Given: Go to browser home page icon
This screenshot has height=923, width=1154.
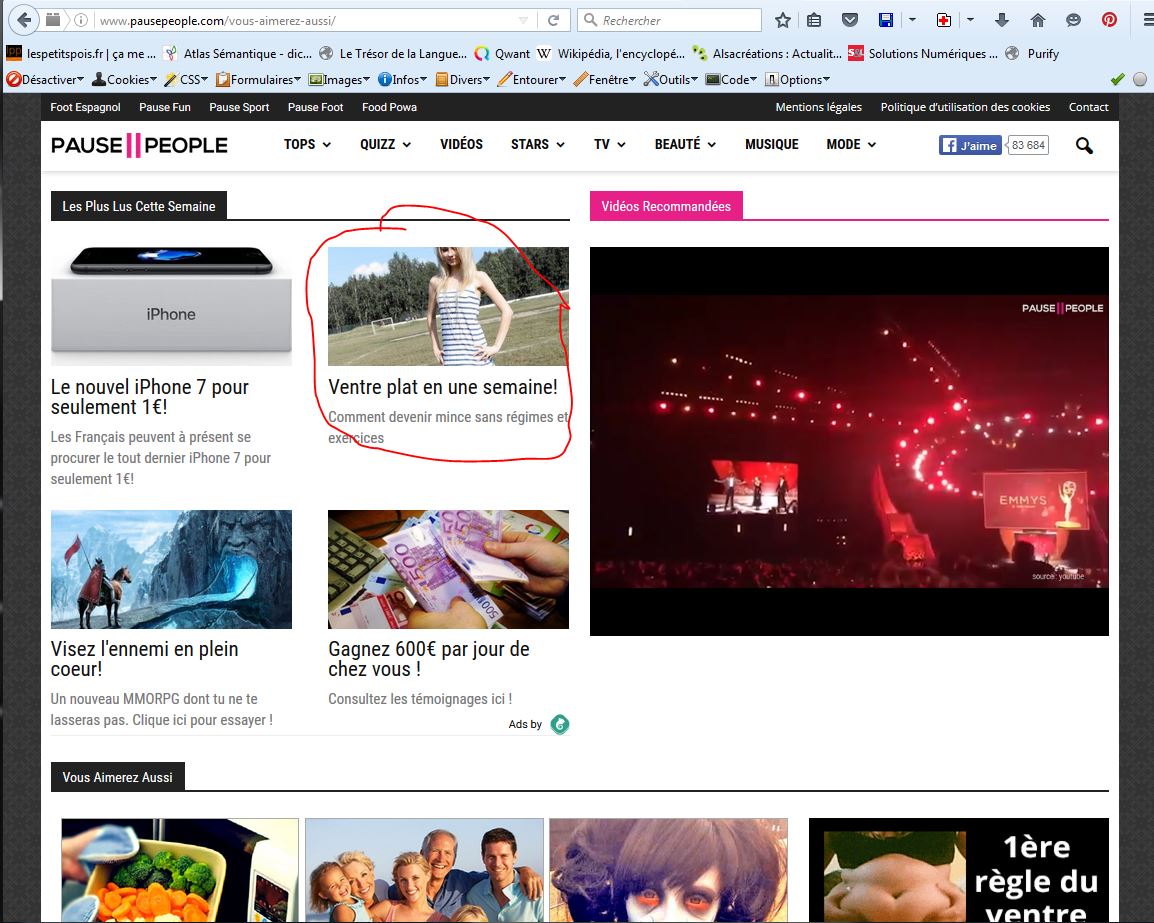Looking at the screenshot, I should point(1037,20).
